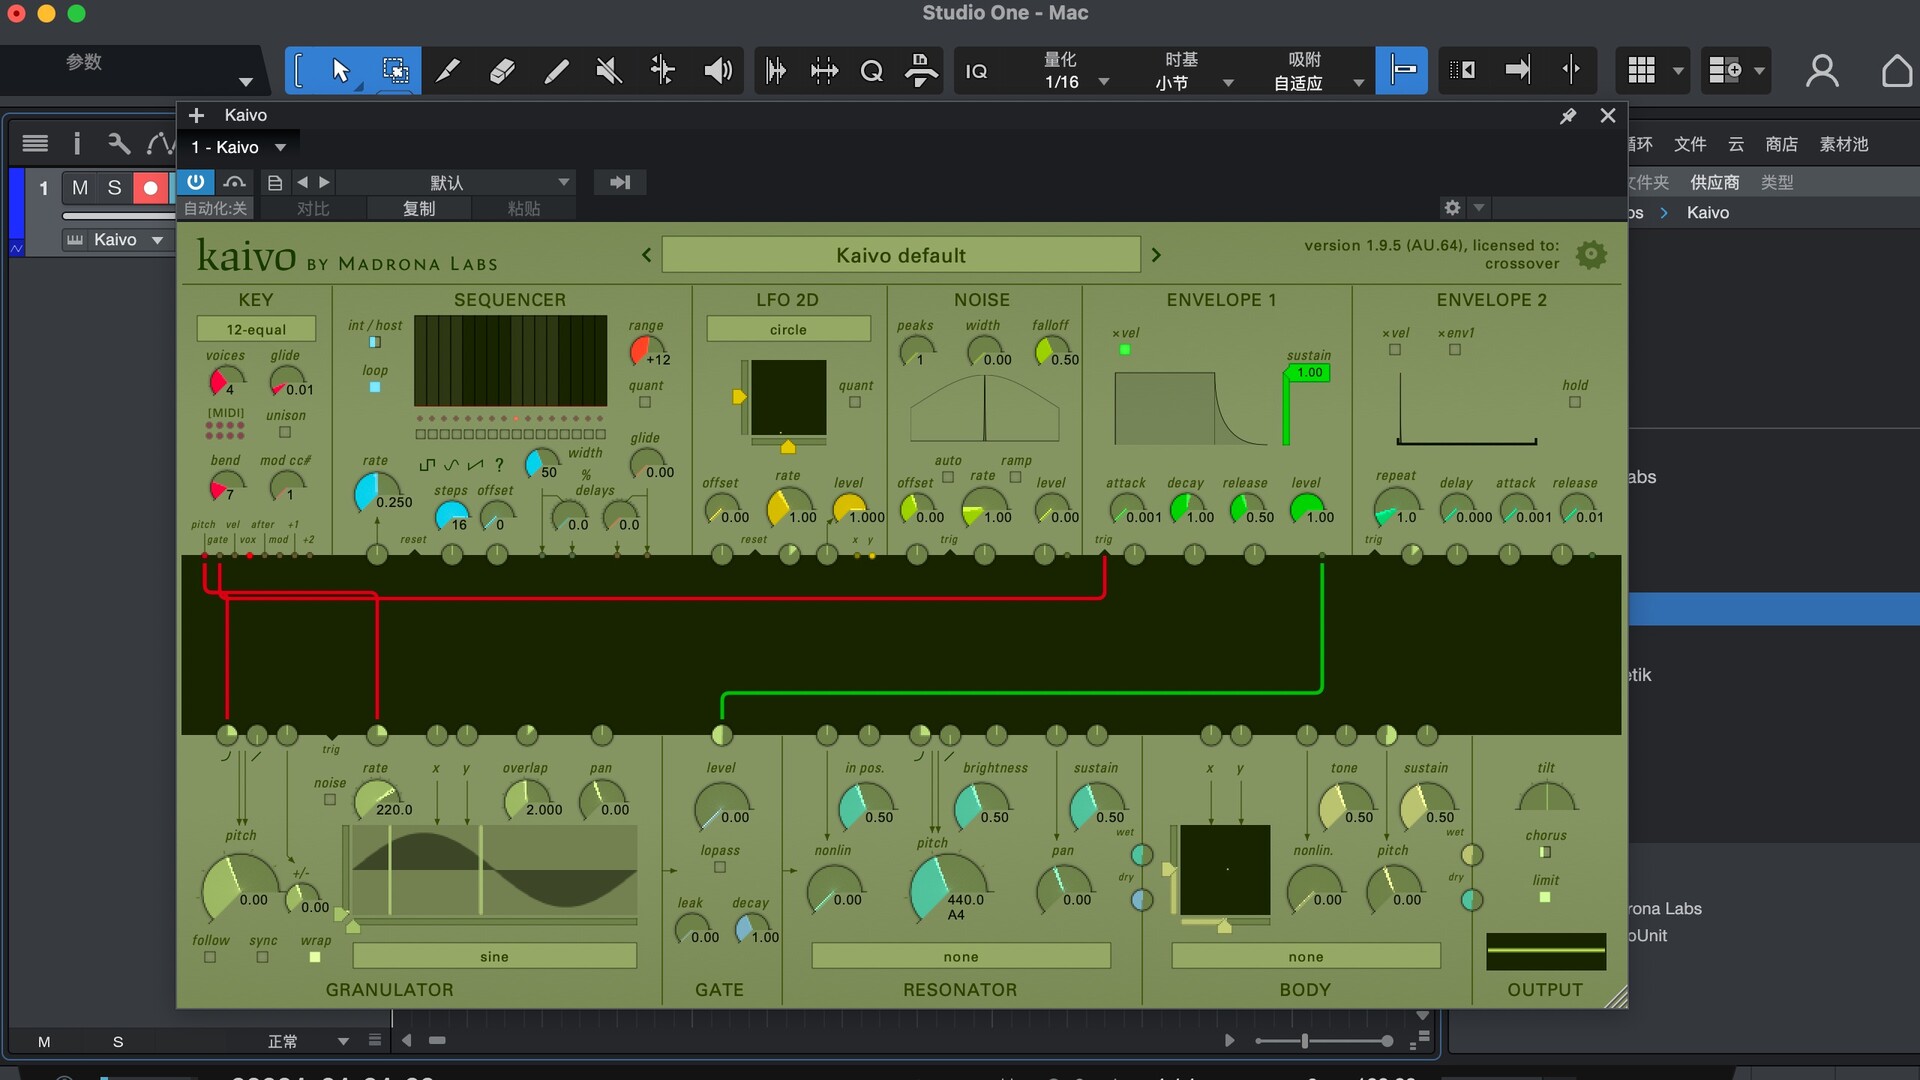Select the Arrow tool in toolbar
Screen dimensions: 1920x1080
tap(341, 71)
